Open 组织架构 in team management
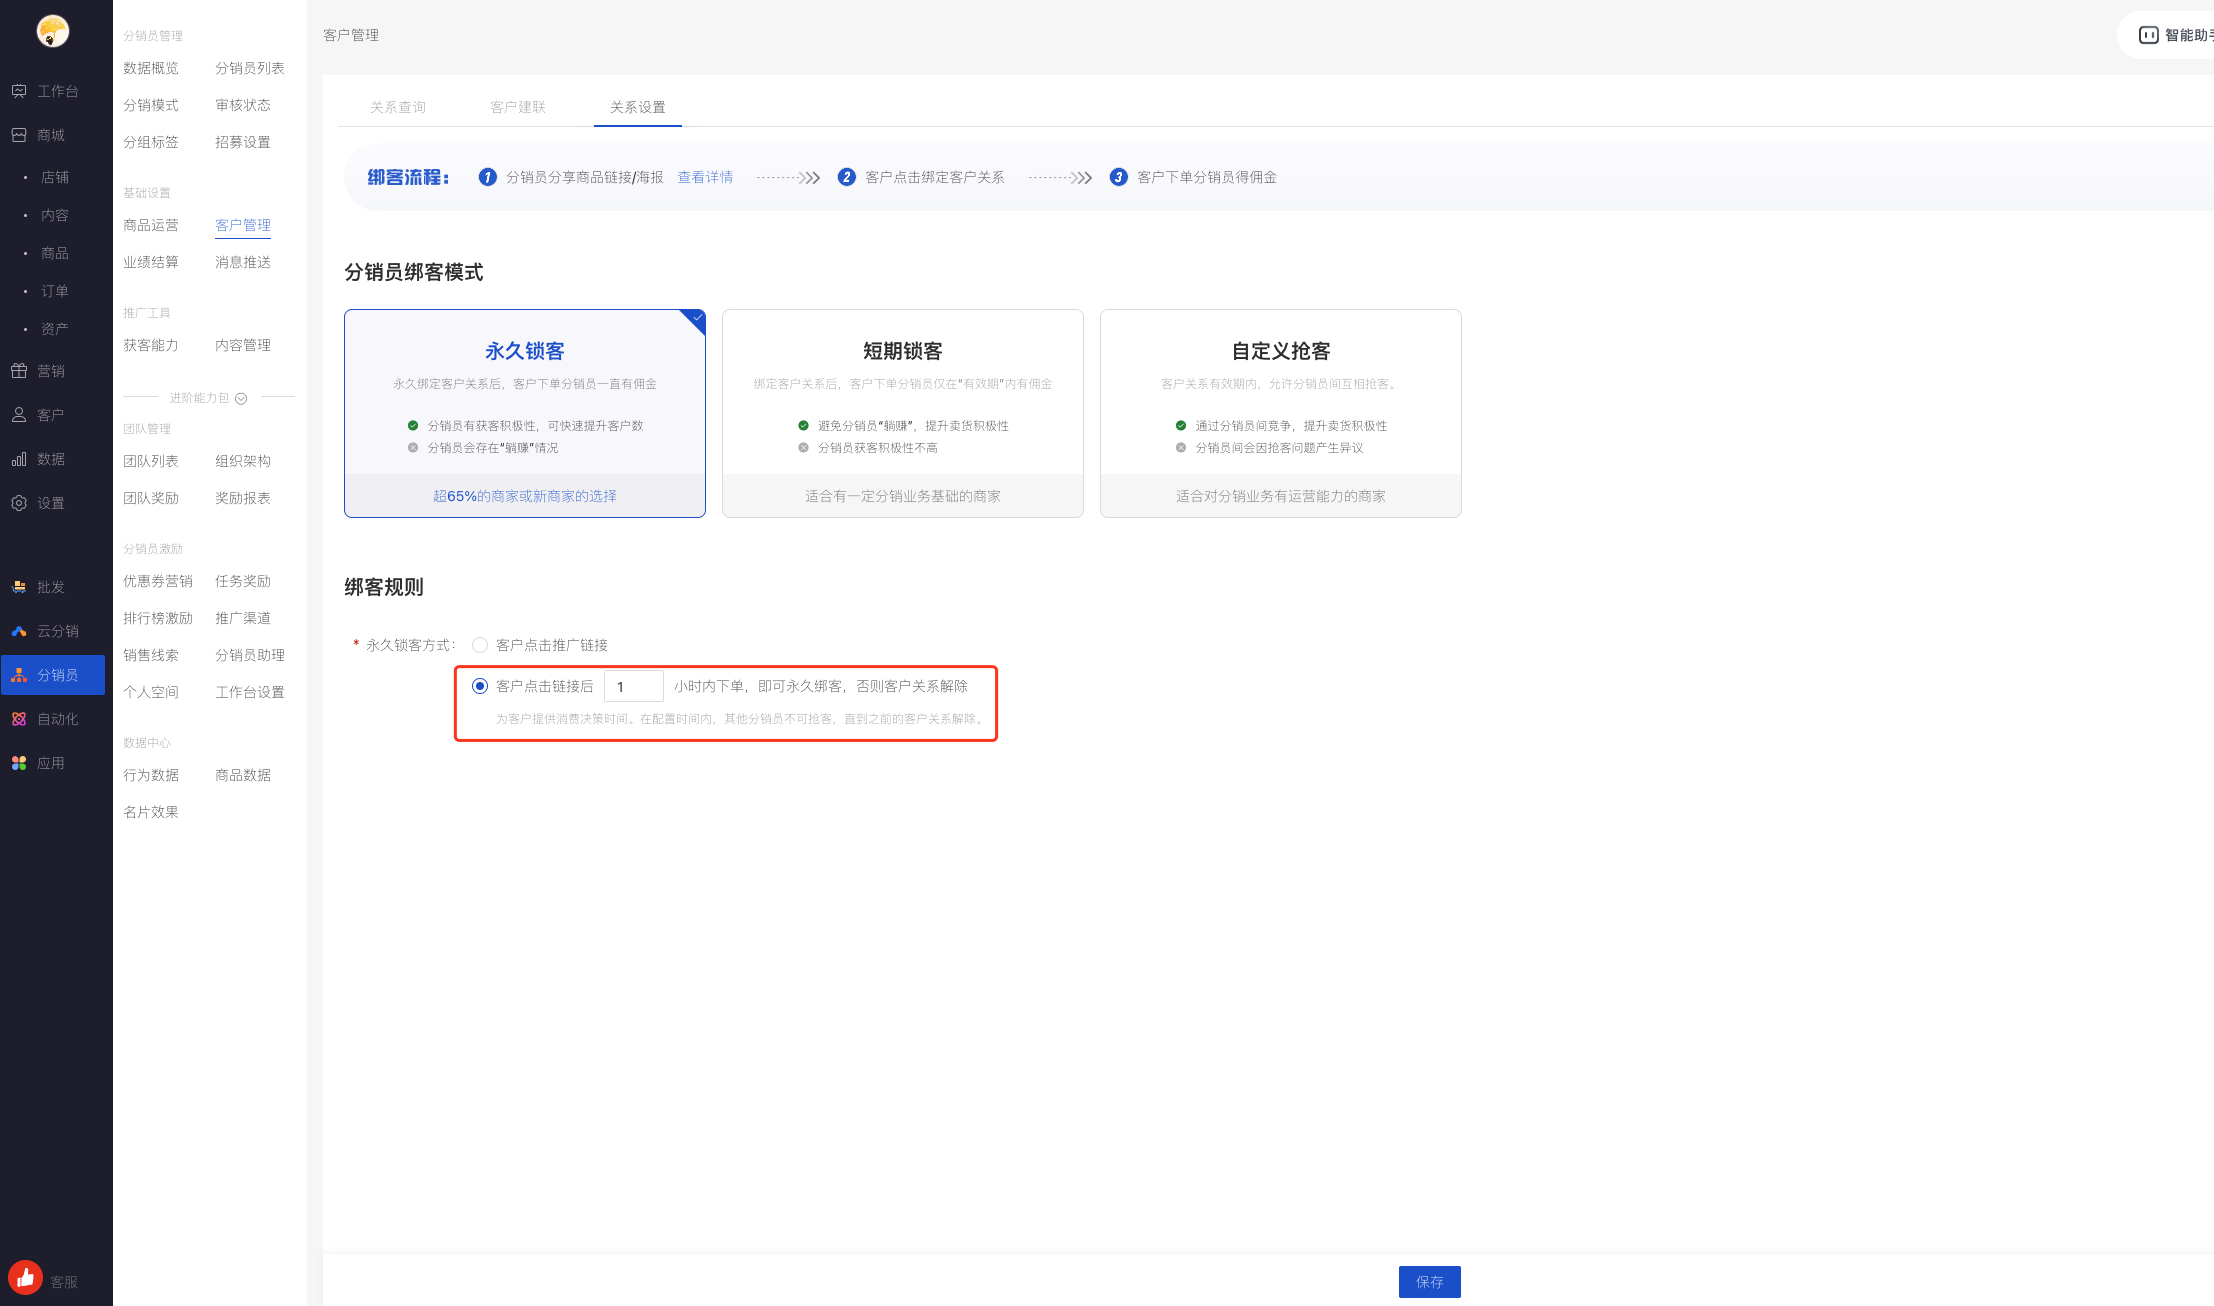Image resolution: width=2214 pixels, height=1306 pixels. pos(243,461)
